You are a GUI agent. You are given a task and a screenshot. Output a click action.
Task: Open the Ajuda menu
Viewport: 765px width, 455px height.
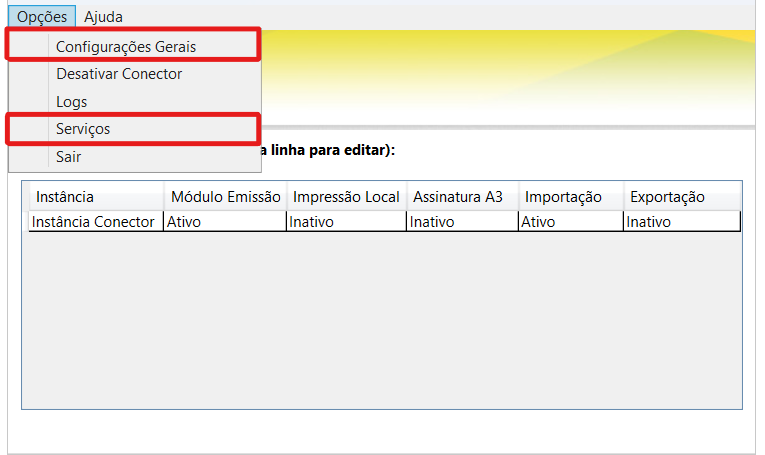click(103, 17)
